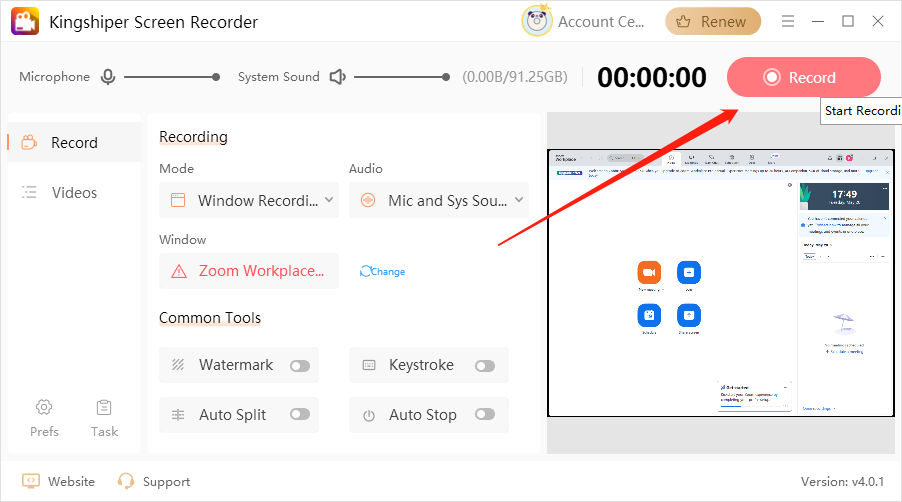
Task: Mute the system sound speaker icon
Action: (x=338, y=76)
